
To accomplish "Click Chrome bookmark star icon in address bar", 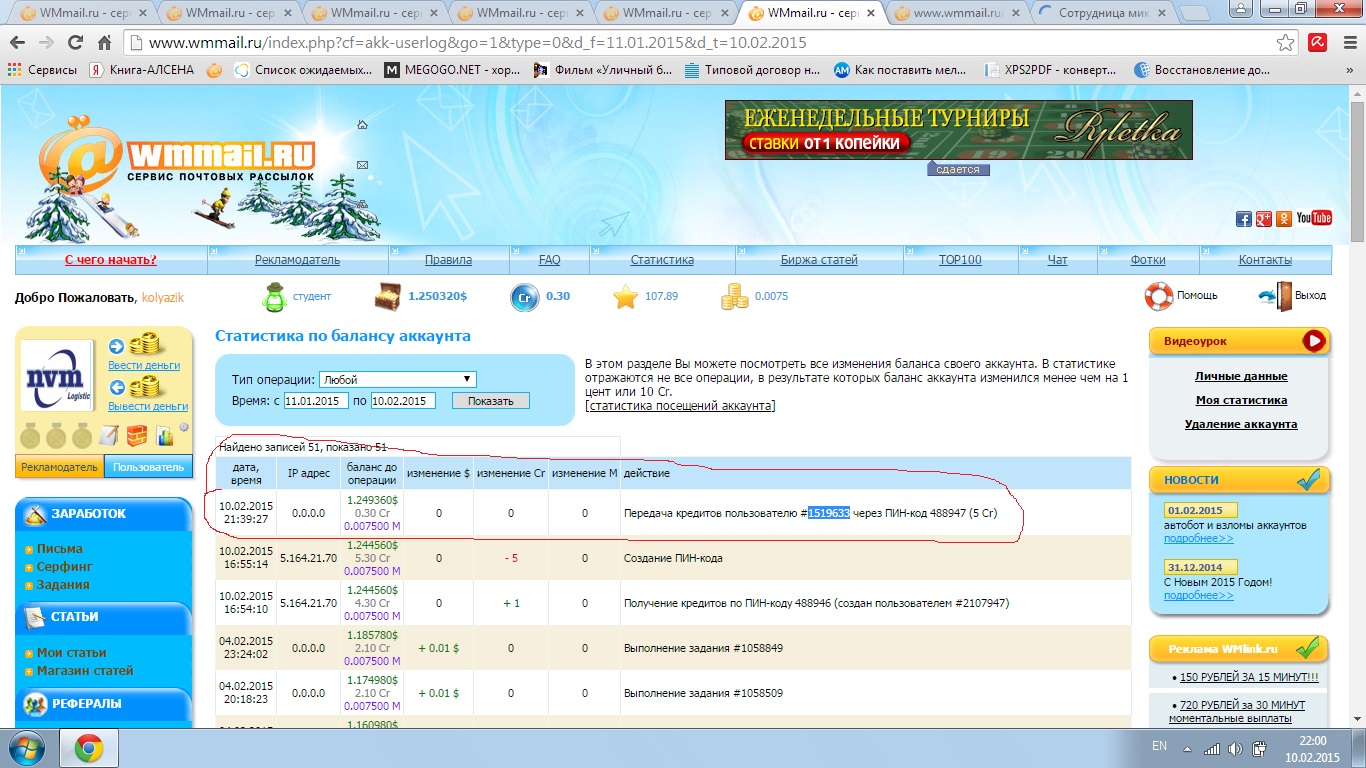I will (1286, 43).
